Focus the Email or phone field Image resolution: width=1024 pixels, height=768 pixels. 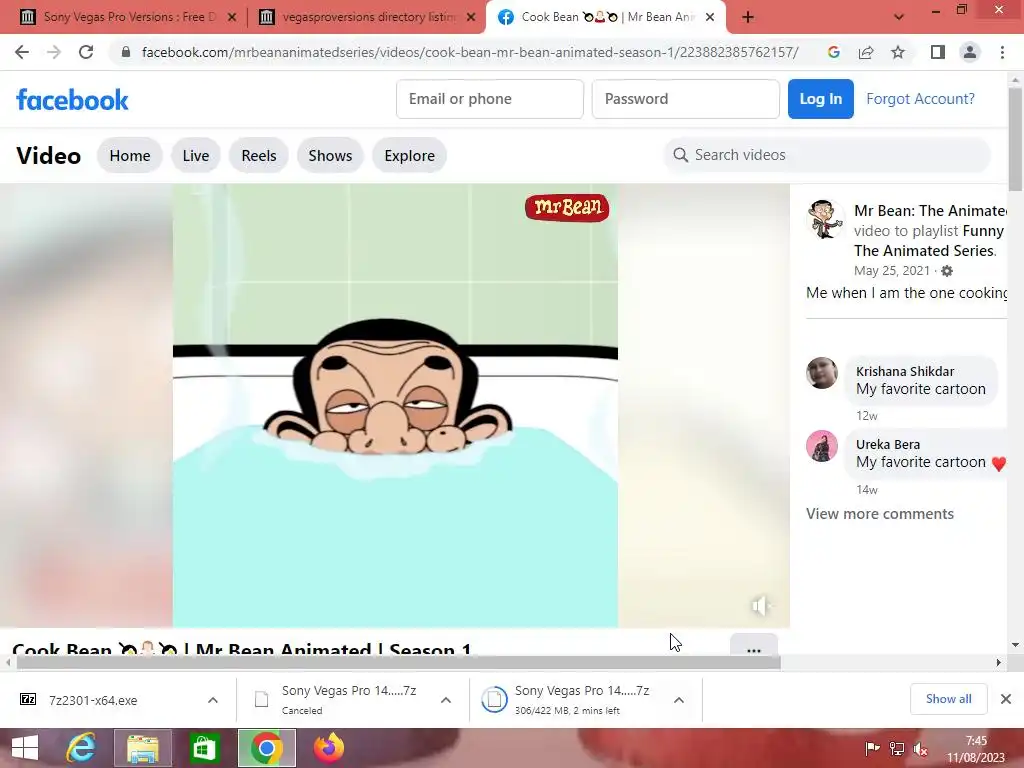[x=490, y=99]
